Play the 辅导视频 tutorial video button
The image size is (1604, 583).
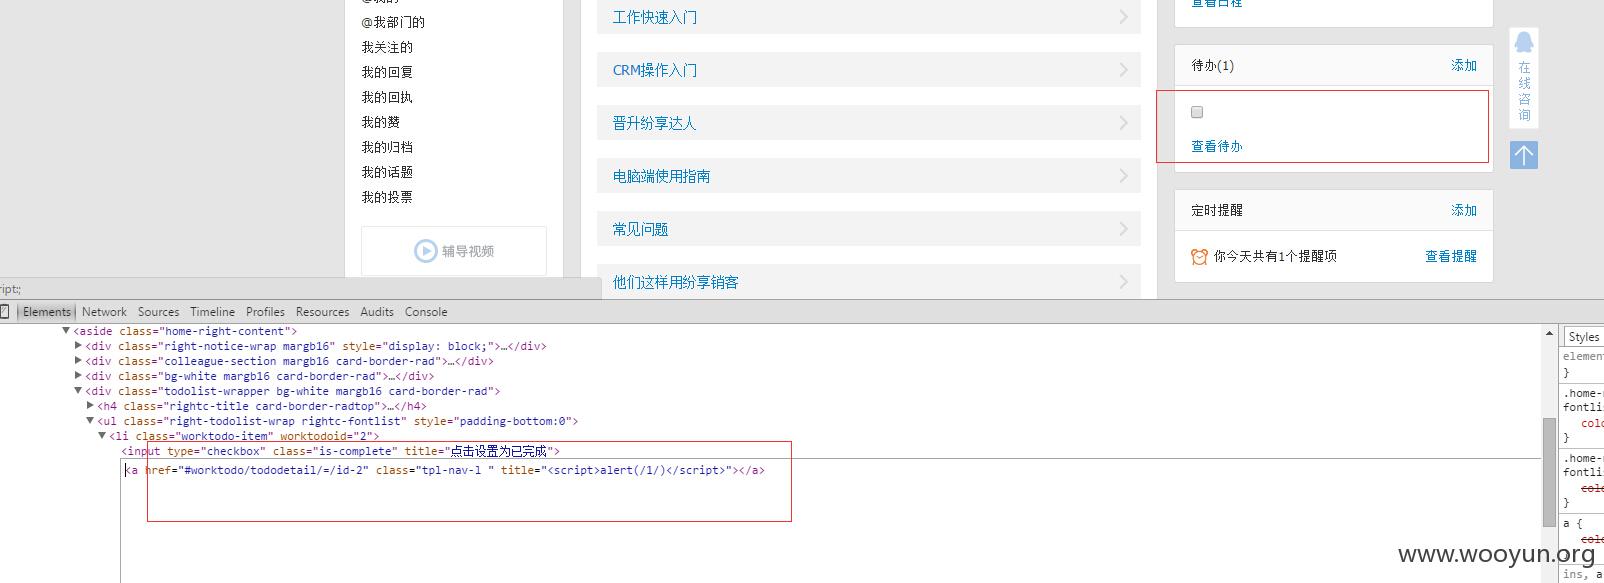coord(454,251)
